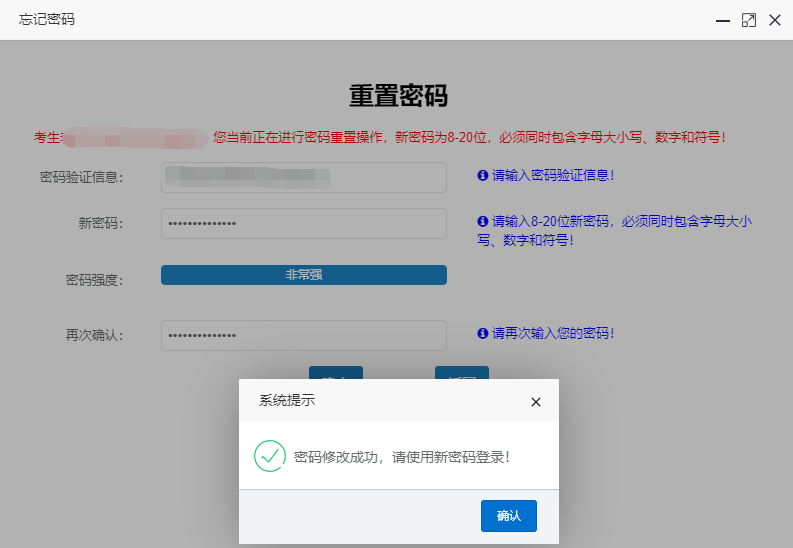Click the 再次确认 field label
Screen dimensions: 793x548
click(x=95, y=335)
